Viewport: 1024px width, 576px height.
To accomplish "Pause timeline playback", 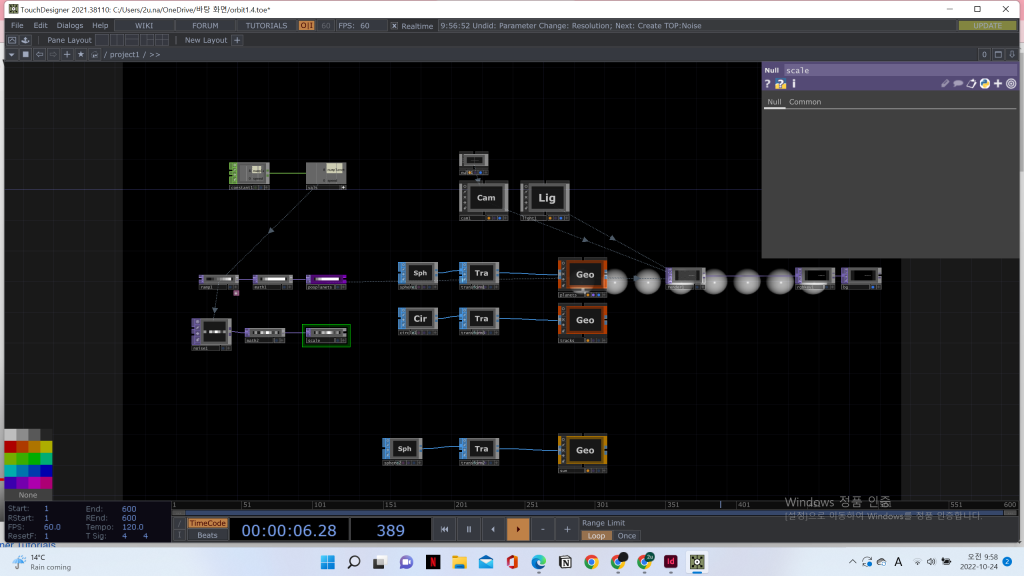I will [x=469, y=530].
